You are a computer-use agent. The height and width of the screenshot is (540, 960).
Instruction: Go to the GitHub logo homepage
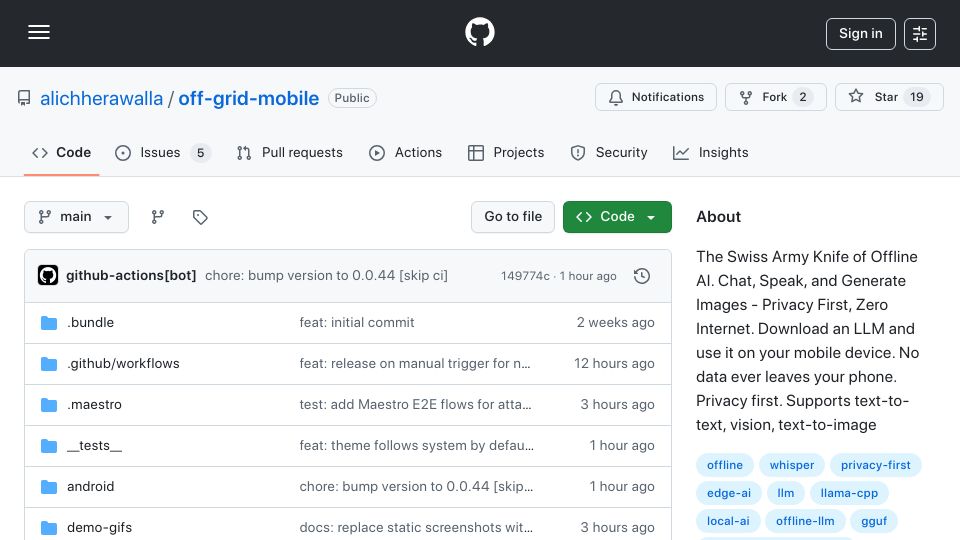click(479, 32)
